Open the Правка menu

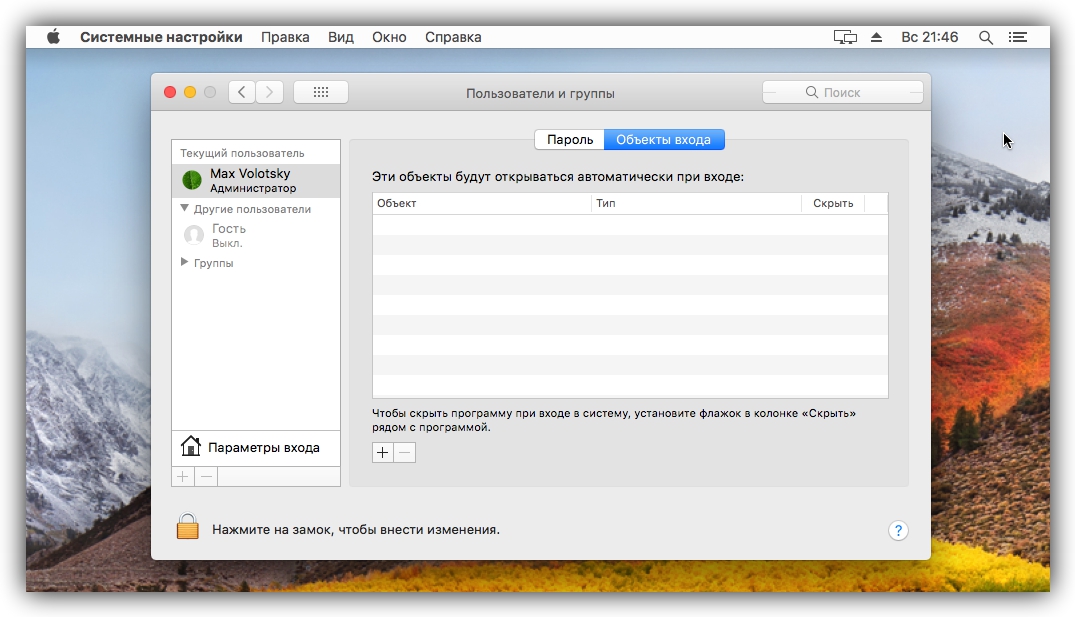point(285,37)
